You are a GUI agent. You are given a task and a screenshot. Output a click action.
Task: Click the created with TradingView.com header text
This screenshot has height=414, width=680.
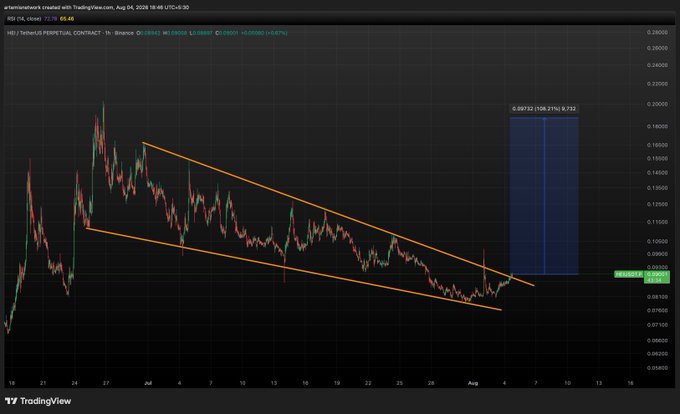(x=78, y=7)
